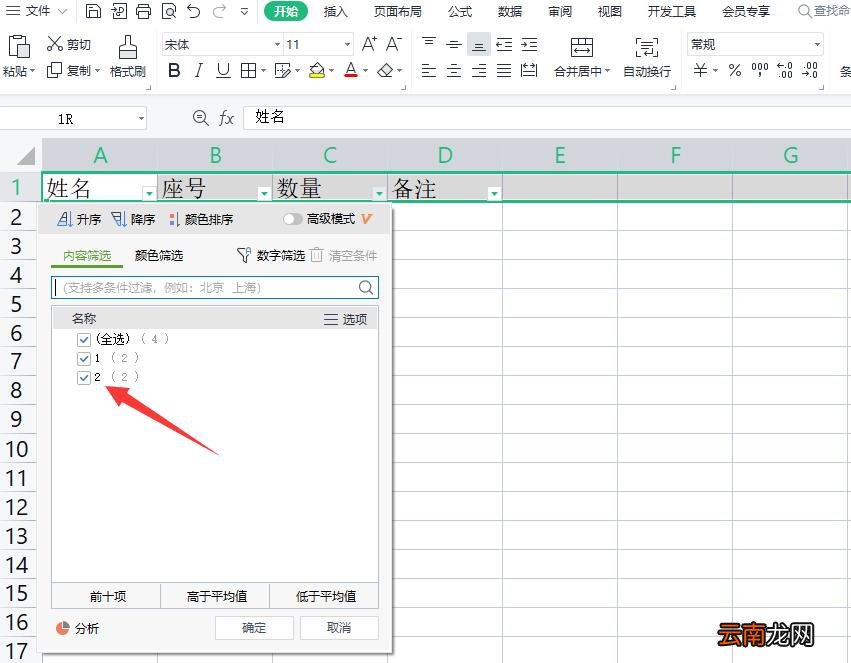Open the 公式 ribbon tab

coord(460,11)
